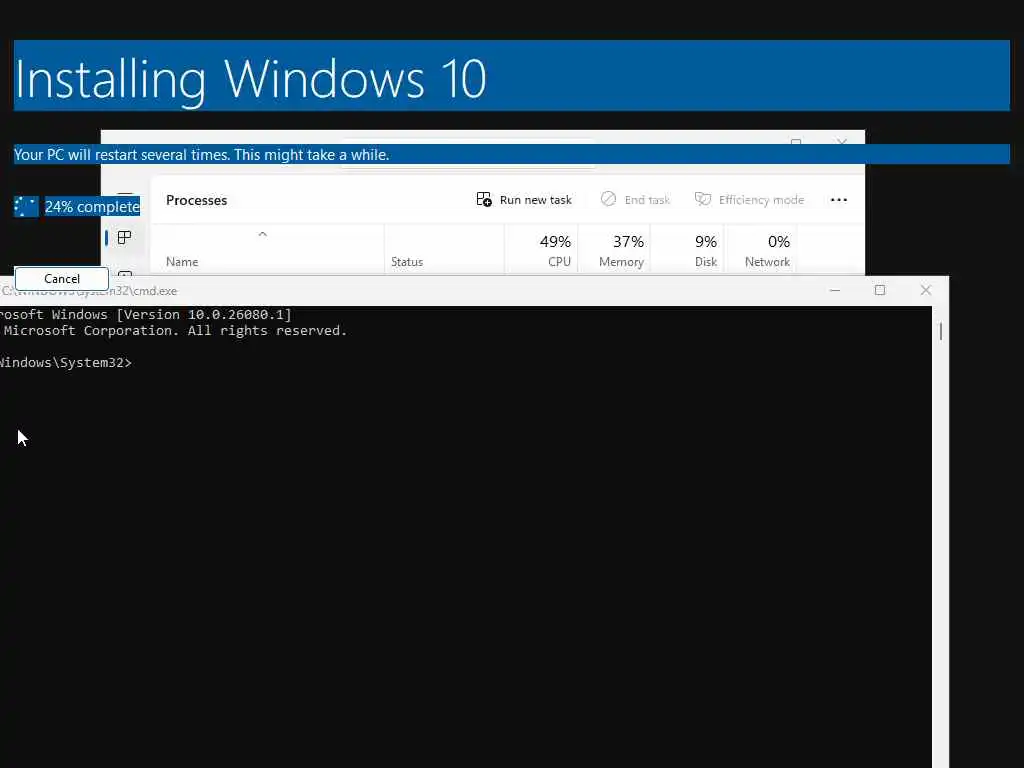Maximize the cmd.exe window
Image resolution: width=1024 pixels, height=768 pixels.
880,290
